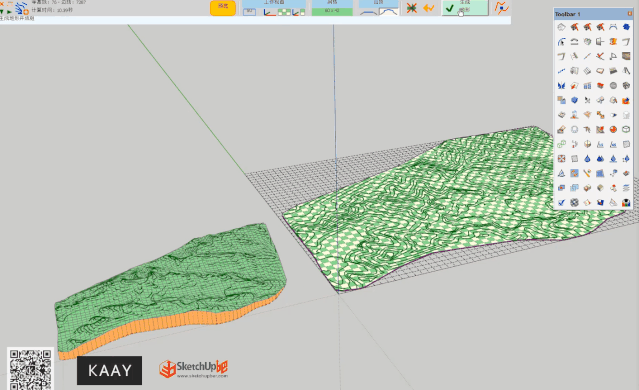This screenshot has height=390, width=639.
Task: Choose the red circular pie icon in toolbar
Action: click(613, 130)
